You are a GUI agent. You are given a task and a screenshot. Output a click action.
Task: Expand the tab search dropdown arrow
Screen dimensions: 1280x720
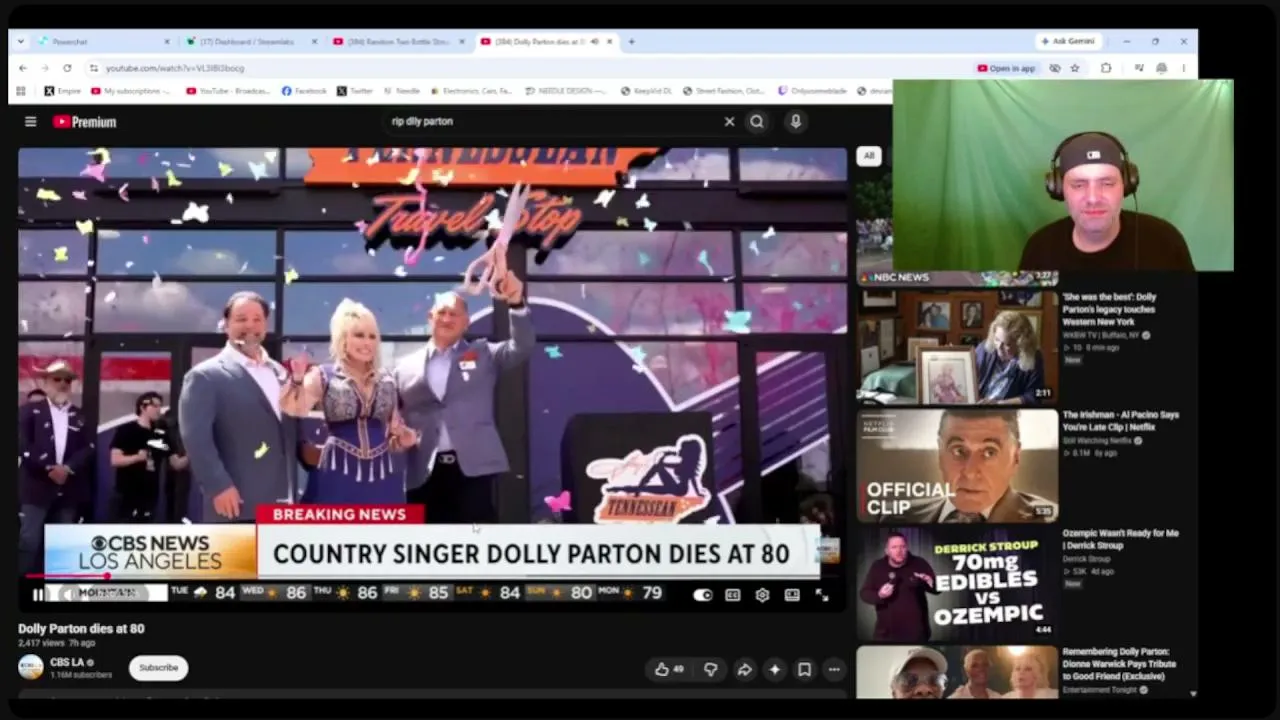click(21, 42)
